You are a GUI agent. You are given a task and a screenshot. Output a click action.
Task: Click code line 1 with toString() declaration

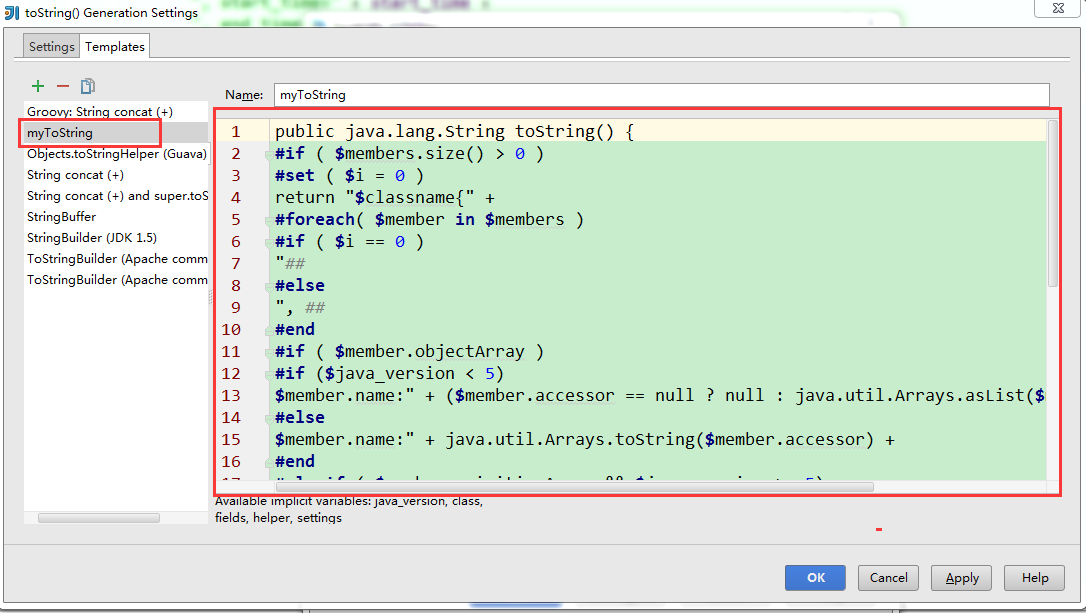click(455, 132)
